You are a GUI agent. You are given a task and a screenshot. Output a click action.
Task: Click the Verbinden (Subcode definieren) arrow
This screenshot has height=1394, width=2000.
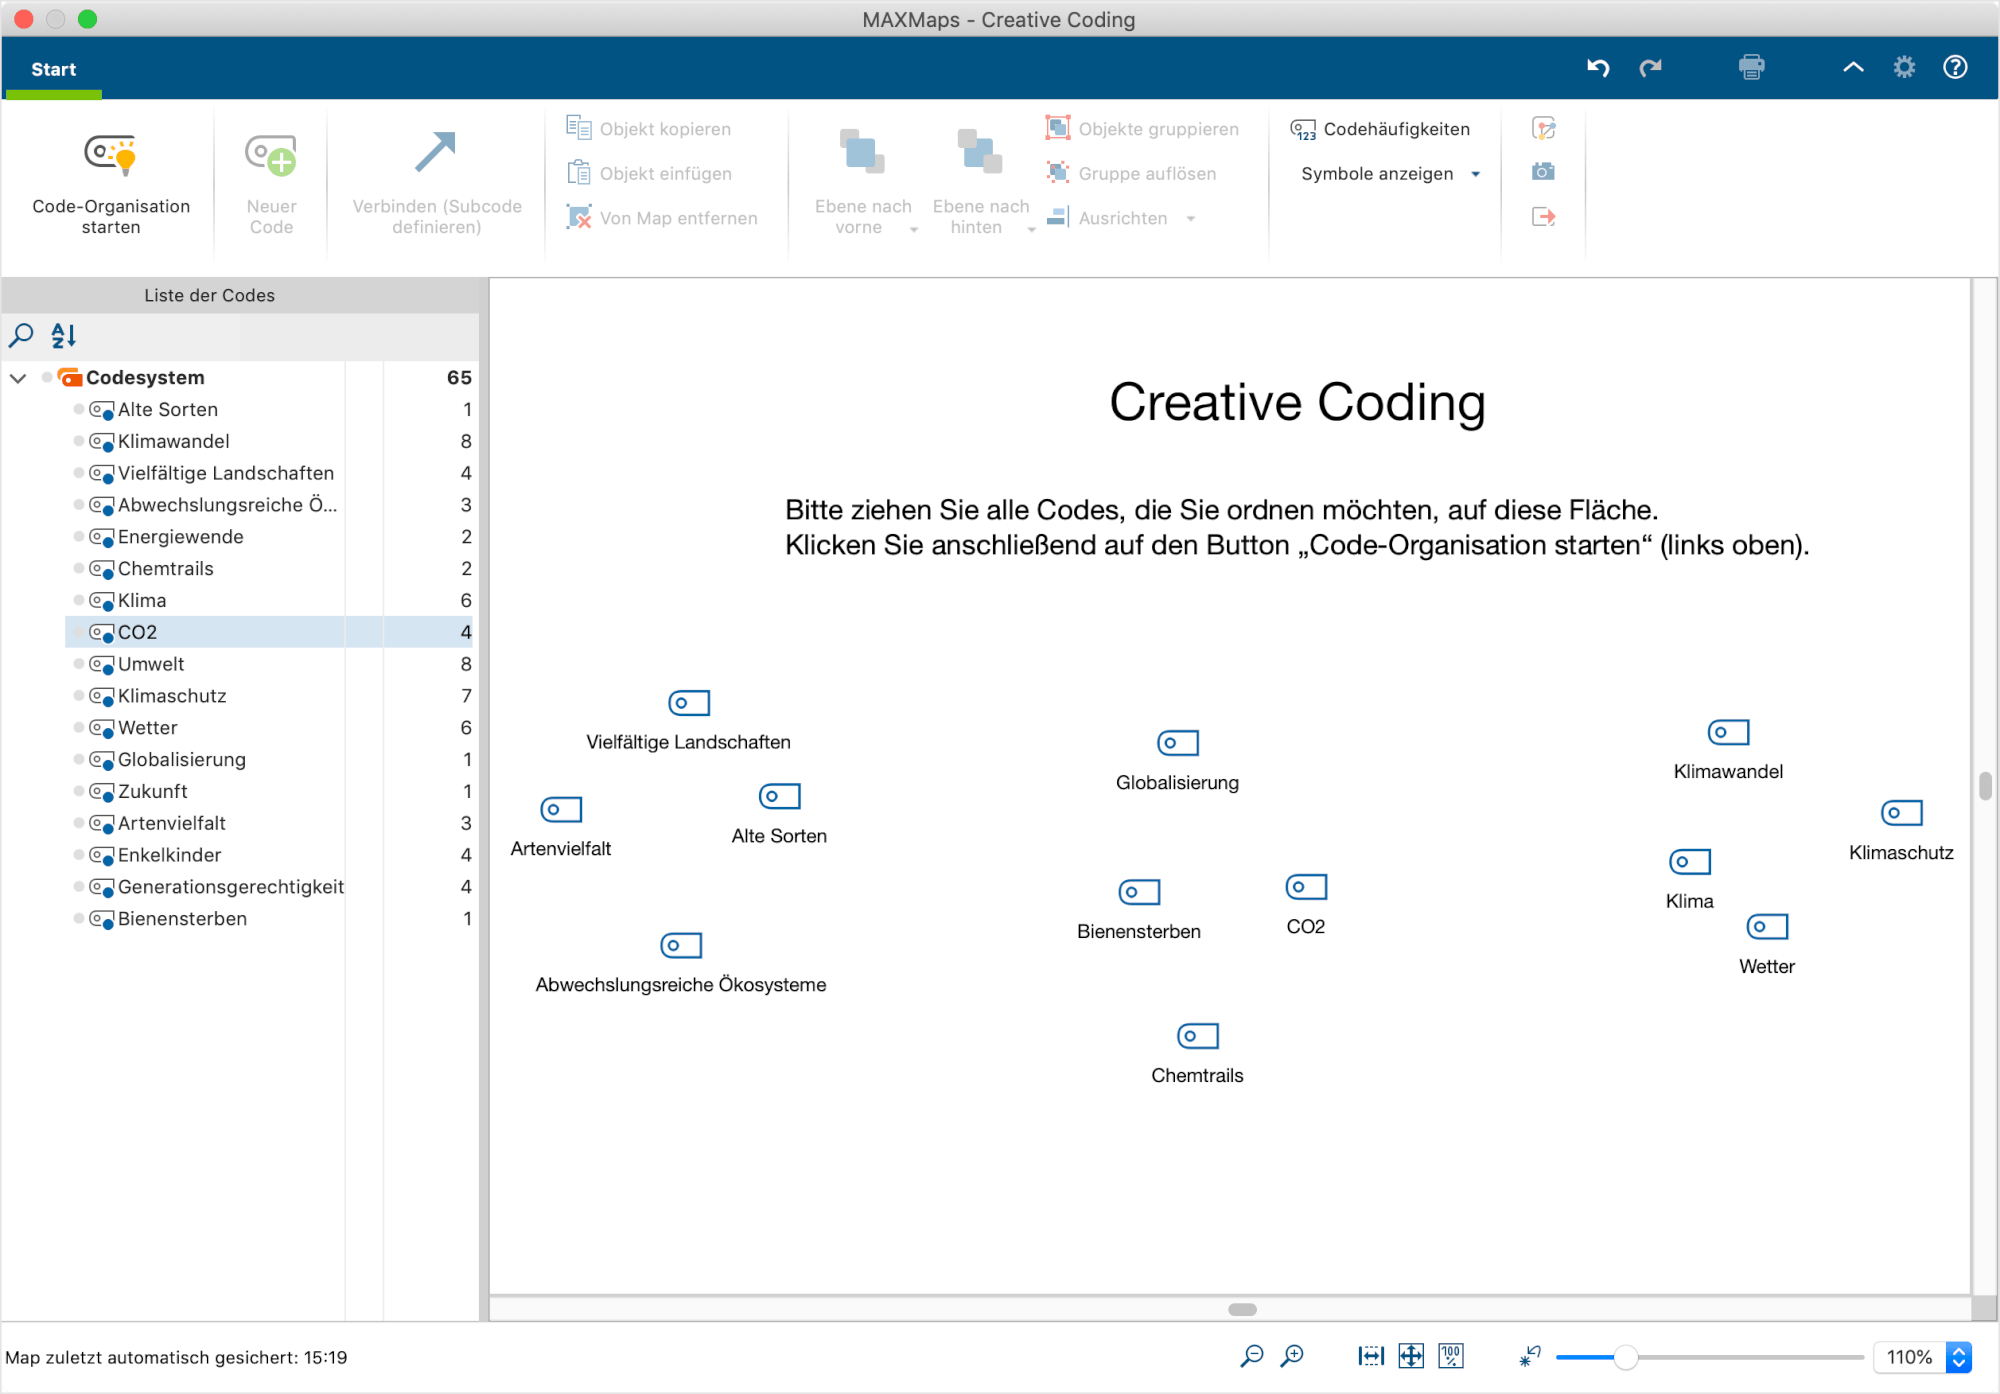pos(436,153)
